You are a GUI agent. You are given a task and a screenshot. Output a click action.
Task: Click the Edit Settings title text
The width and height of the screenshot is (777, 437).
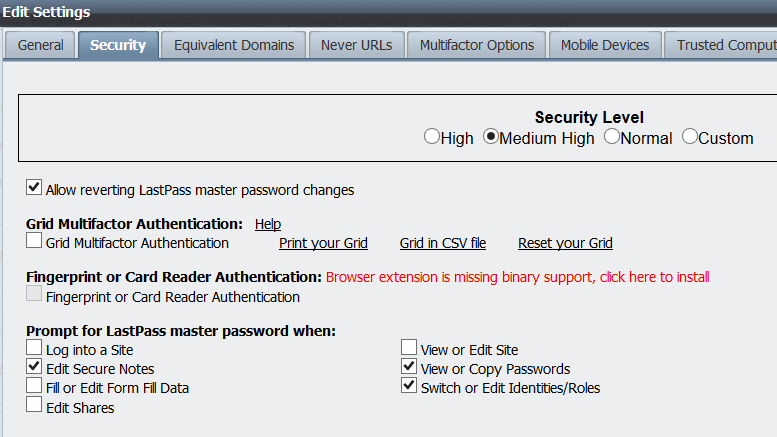pyautogui.click(x=47, y=12)
